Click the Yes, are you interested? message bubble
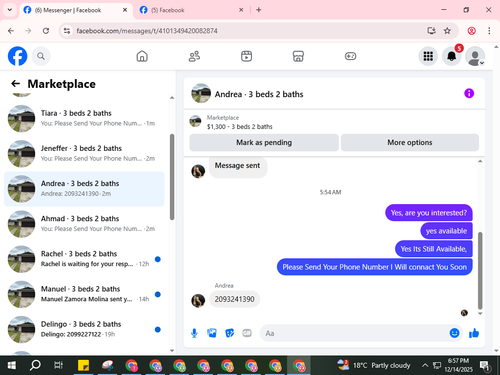The image size is (500, 375). 429,213
